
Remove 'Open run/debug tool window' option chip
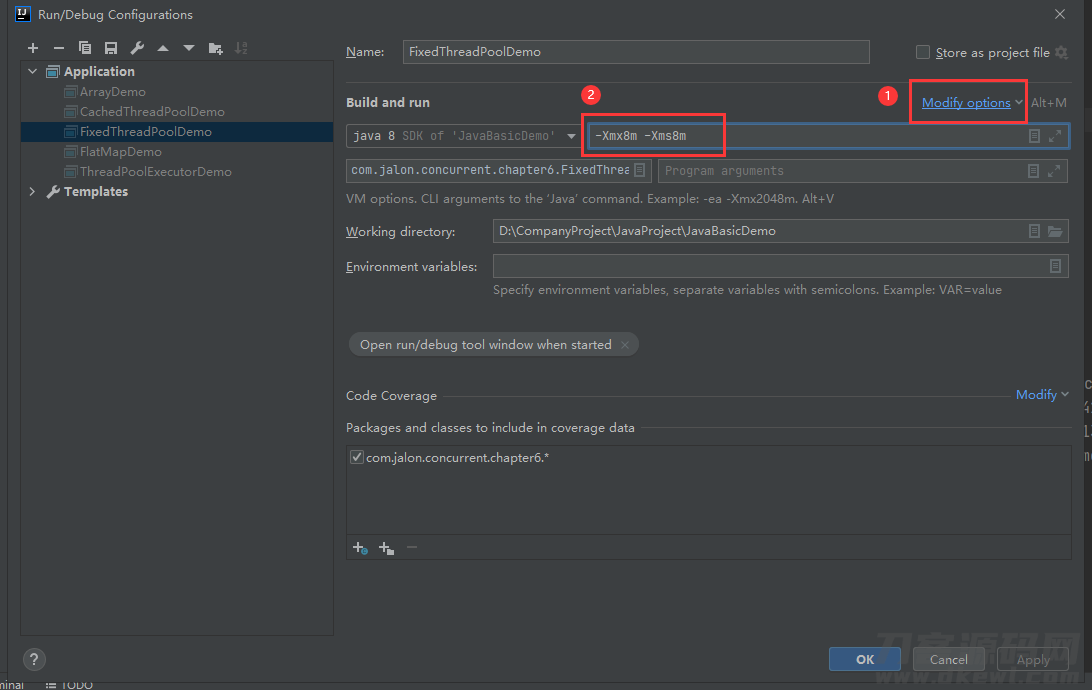click(625, 345)
